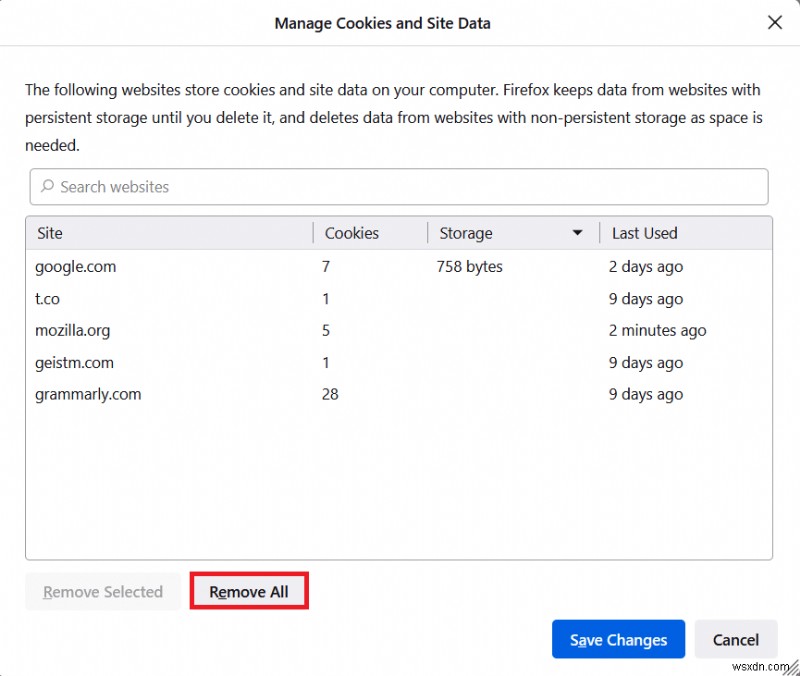Select the mozilla.org site entry
Viewport: 800px width, 676px height.
pos(72,331)
